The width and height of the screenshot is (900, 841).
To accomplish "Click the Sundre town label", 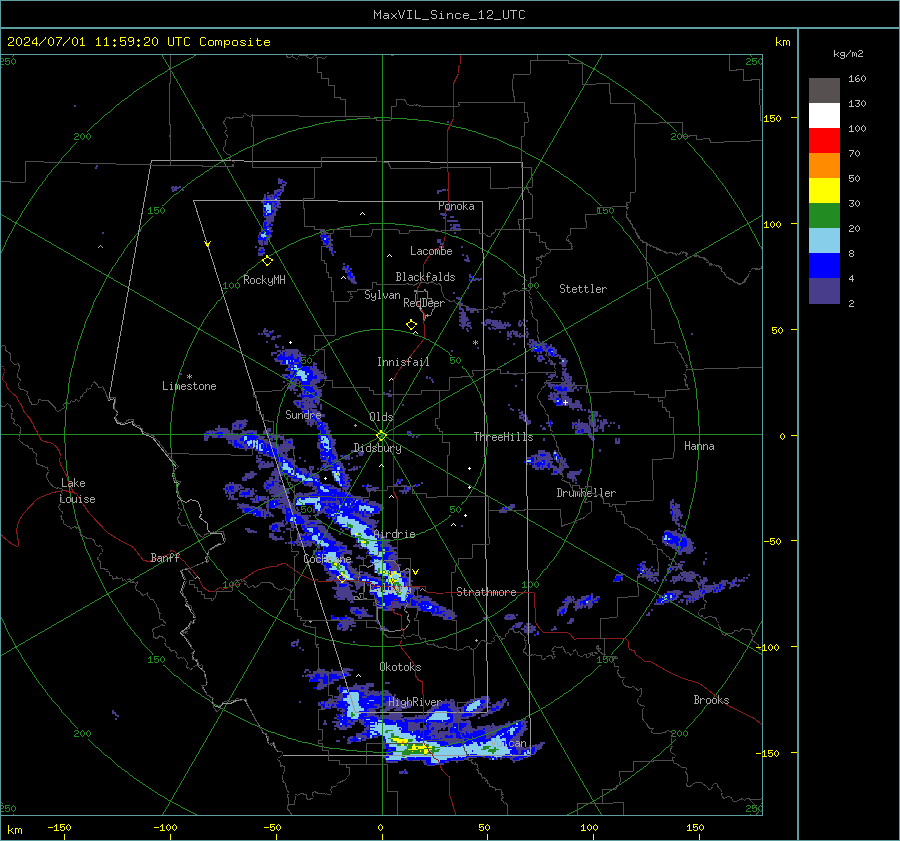I will pyautogui.click(x=303, y=415).
